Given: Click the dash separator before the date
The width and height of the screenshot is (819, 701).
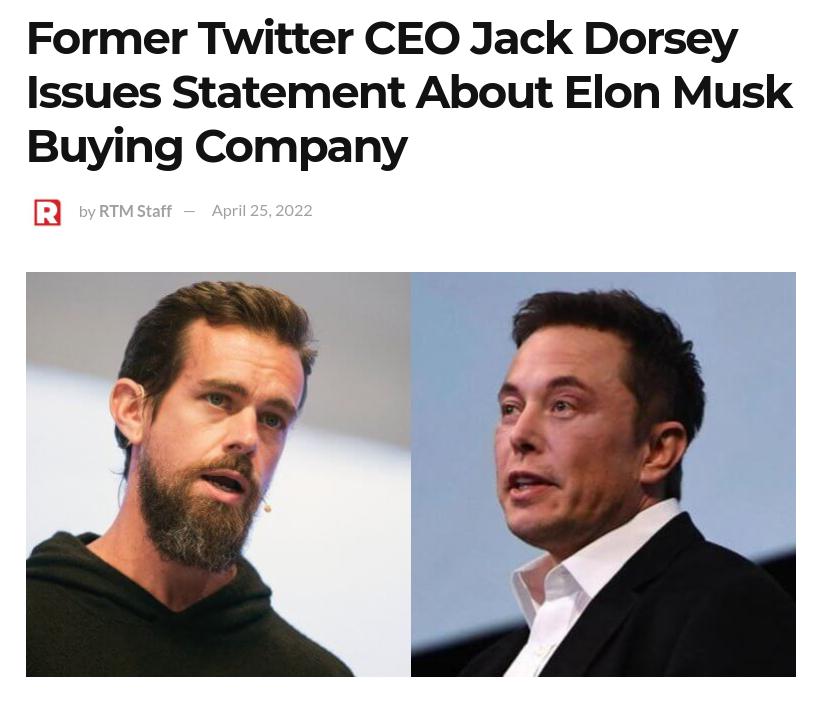Looking at the screenshot, I should pos(190,211).
